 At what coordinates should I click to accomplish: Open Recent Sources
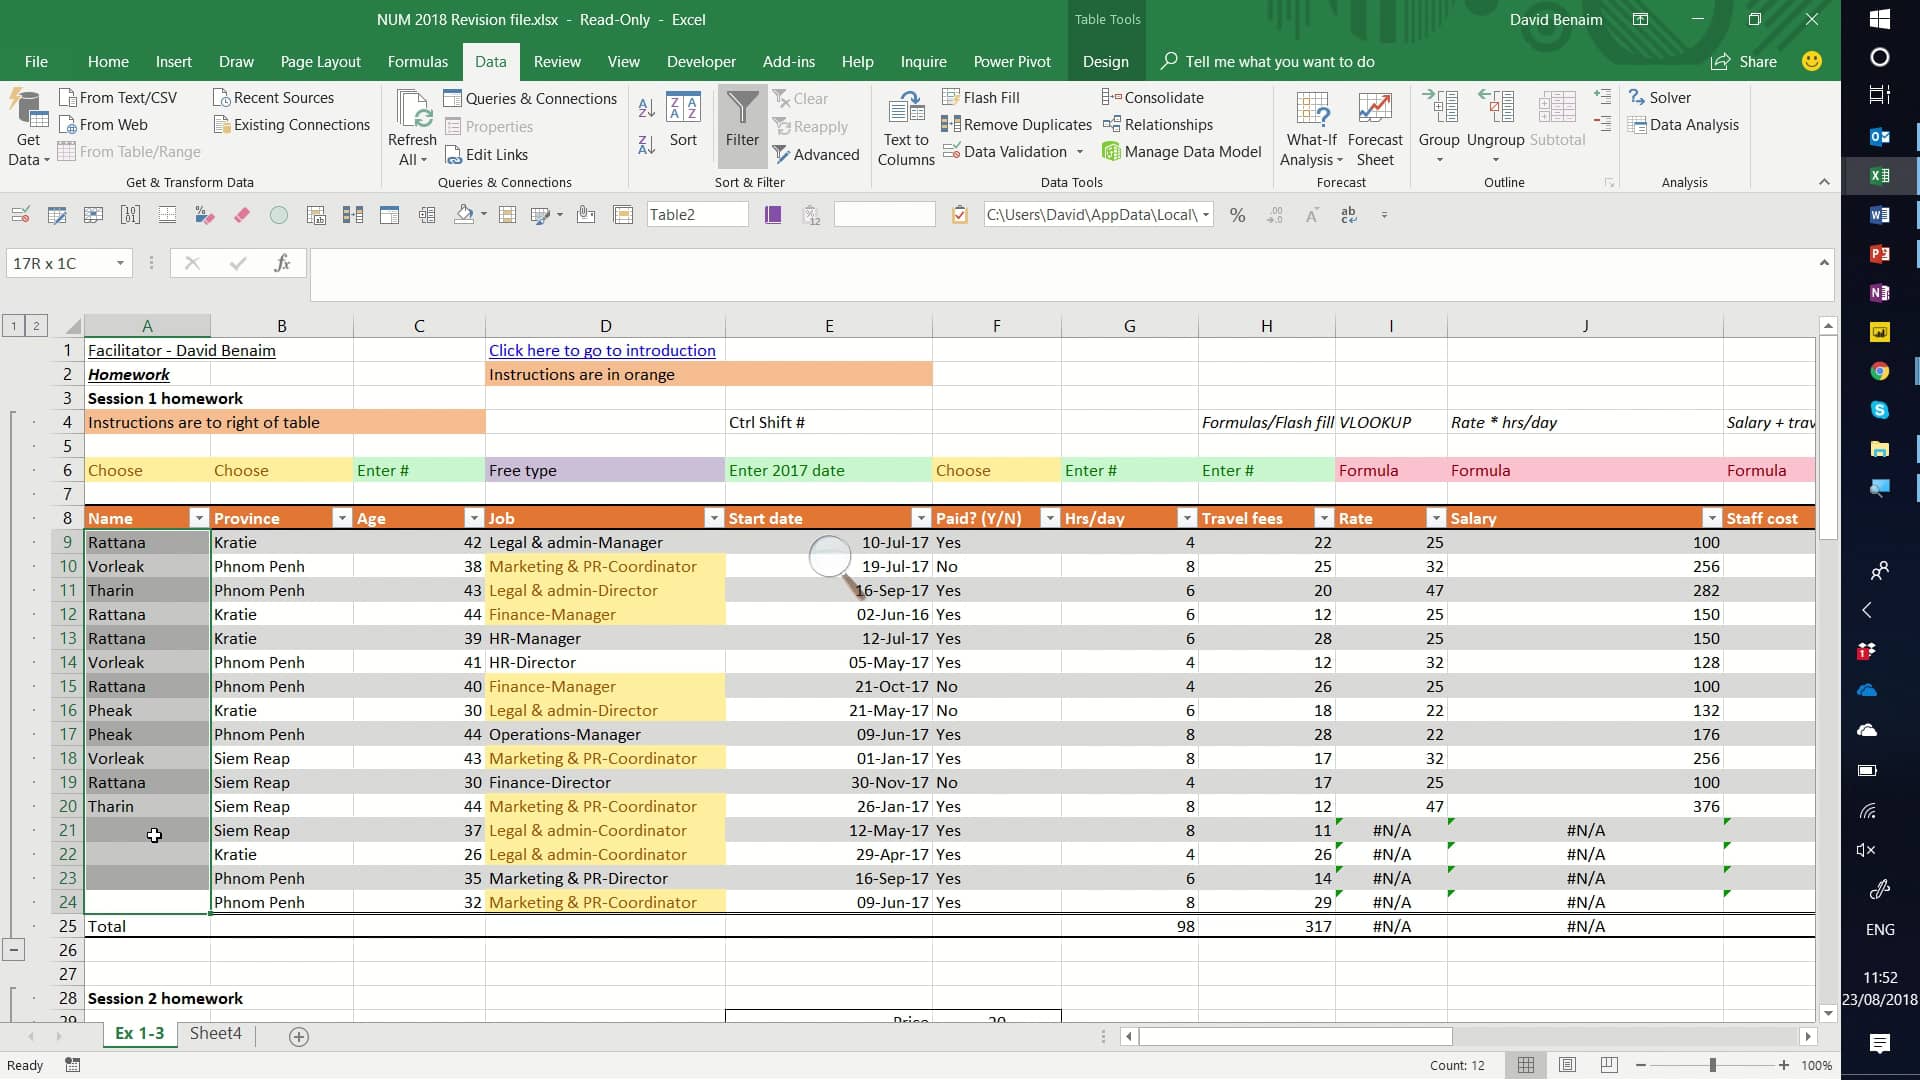pyautogui.click(x=273, y=97)
